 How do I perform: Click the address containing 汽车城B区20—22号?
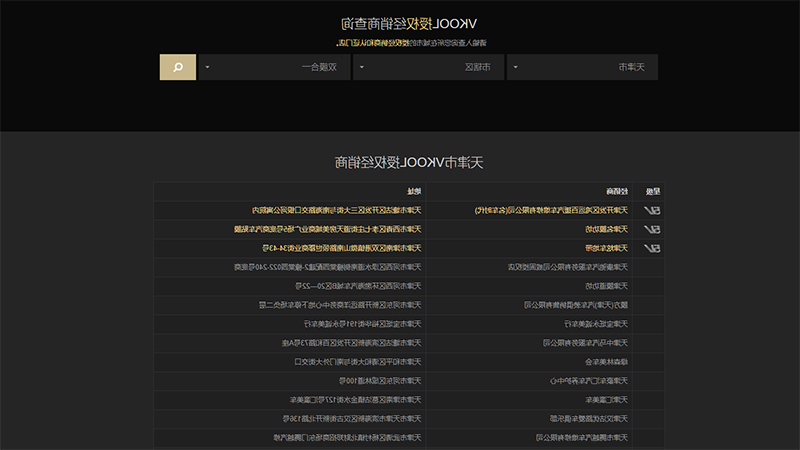tap(358, 286)
